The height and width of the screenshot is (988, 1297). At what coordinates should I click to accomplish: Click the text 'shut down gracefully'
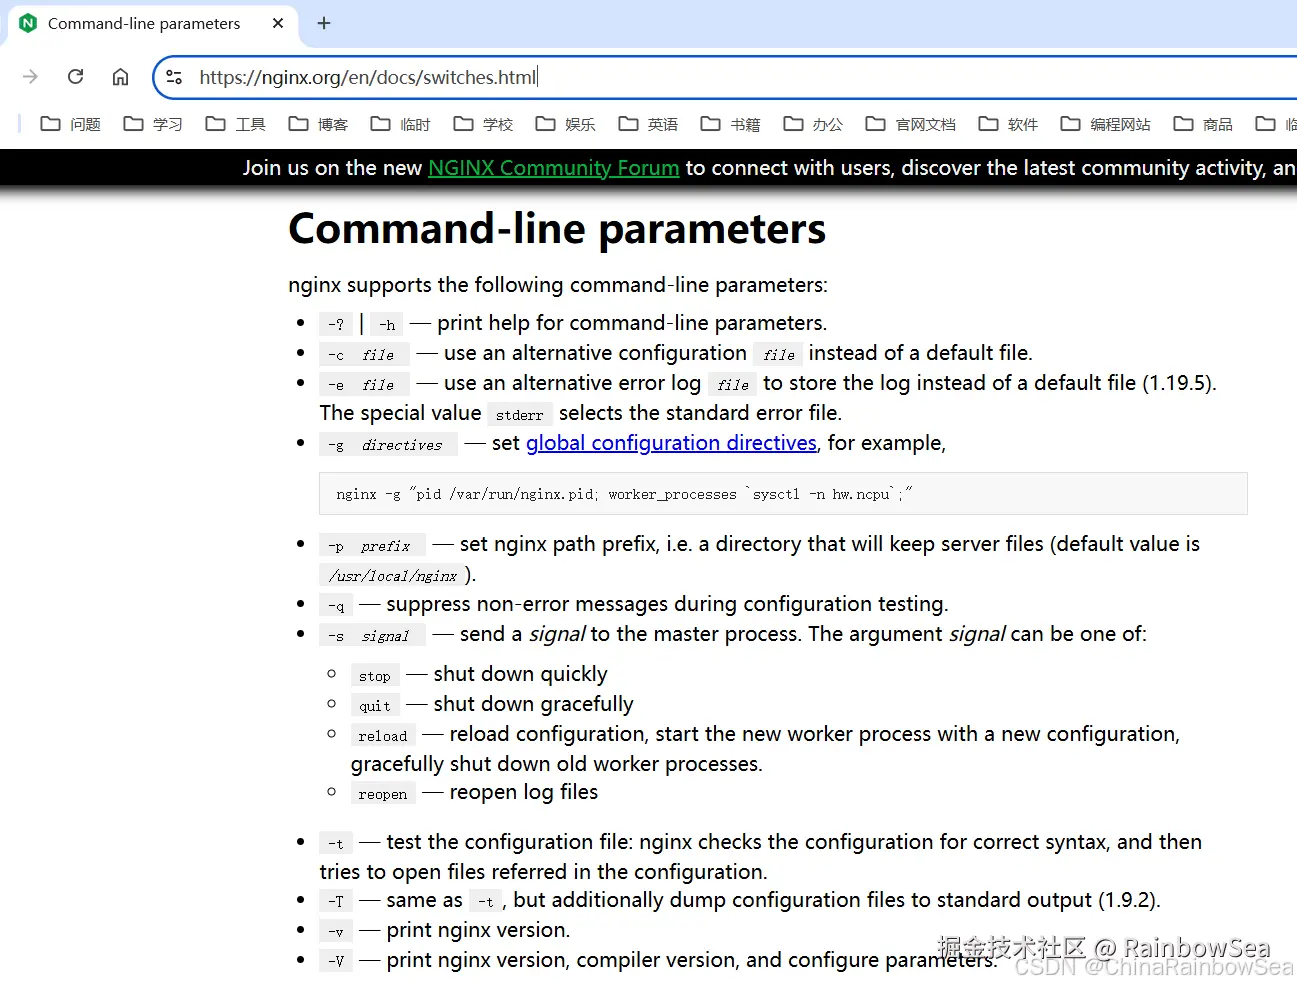click(534, 704)
